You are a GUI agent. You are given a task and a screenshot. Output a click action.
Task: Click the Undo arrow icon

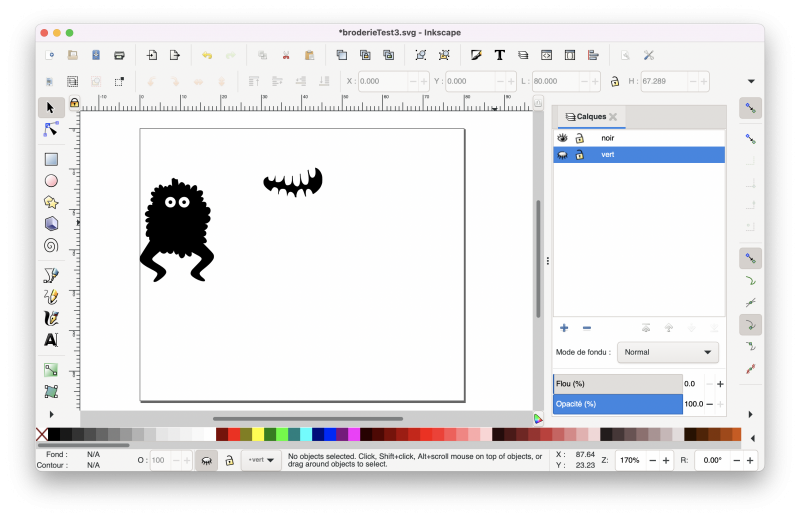(207, 55)
